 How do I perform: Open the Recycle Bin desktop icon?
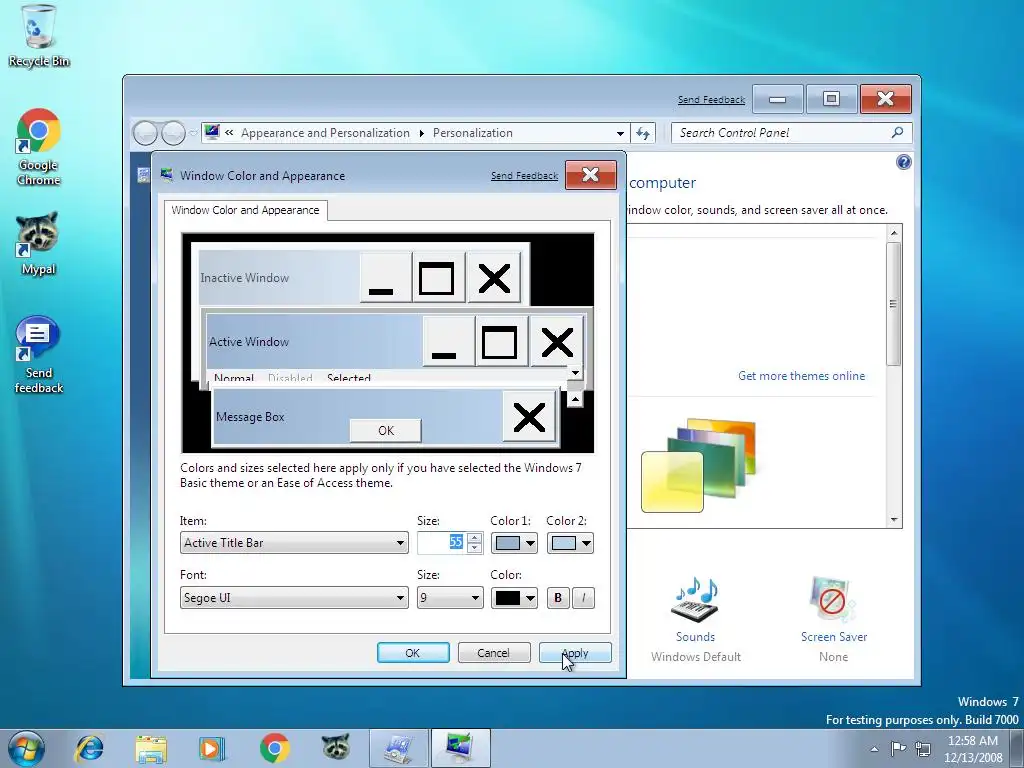click(38, 36)
